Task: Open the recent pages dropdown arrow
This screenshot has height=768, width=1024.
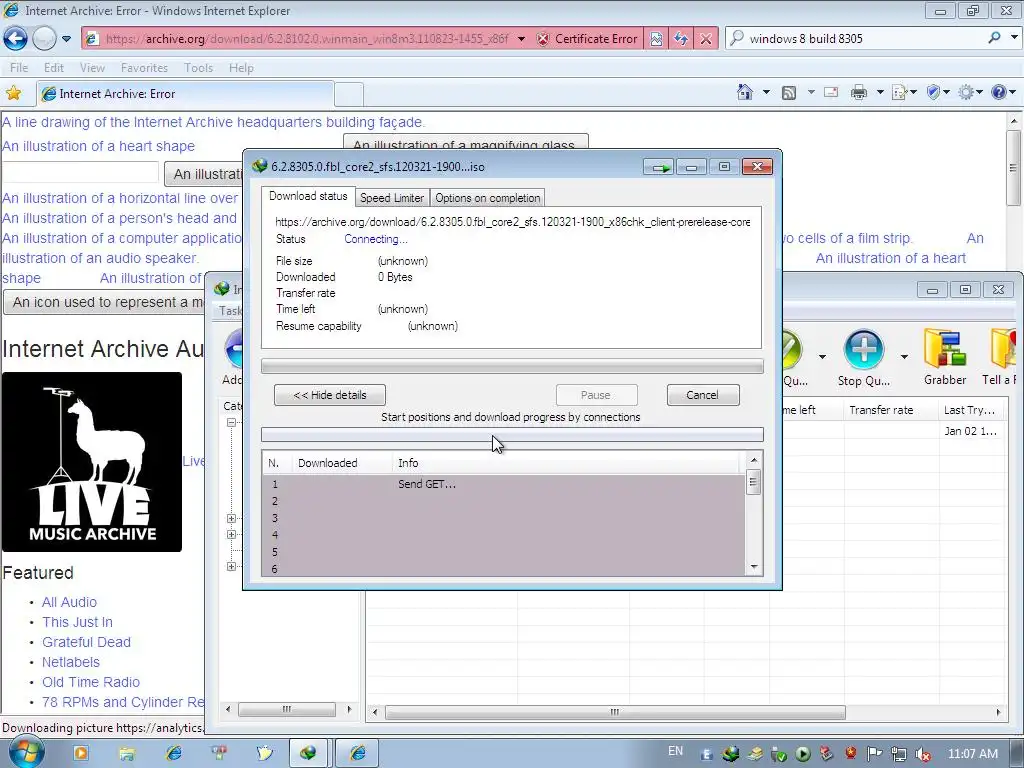Action: pyautogui.click(x=66, y=39)
